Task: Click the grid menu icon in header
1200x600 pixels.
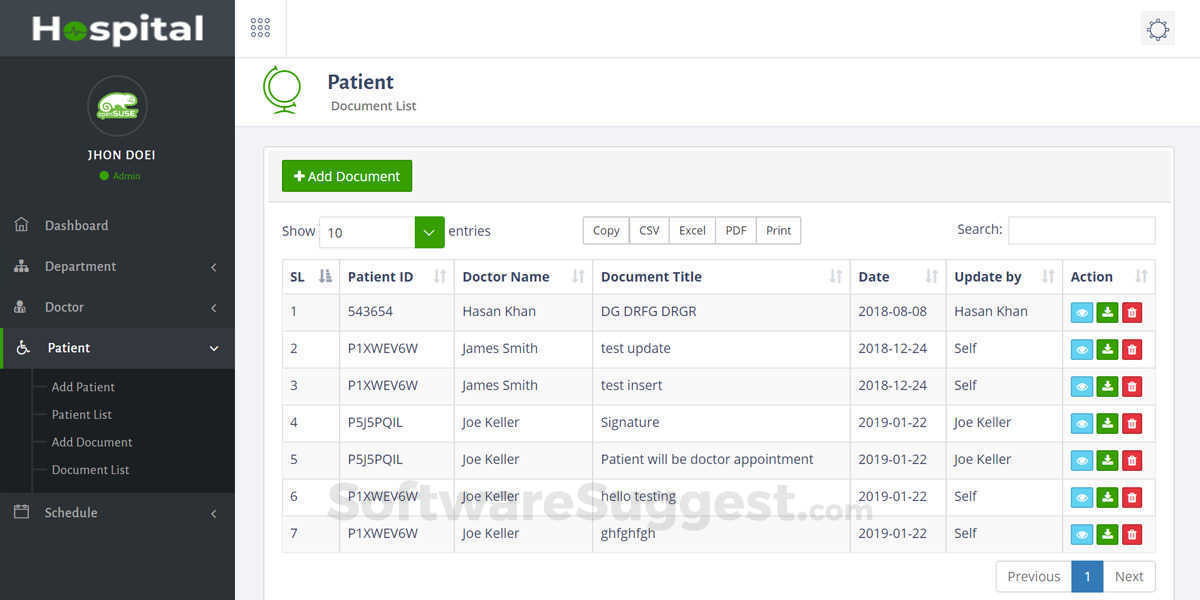Action: 260,28
